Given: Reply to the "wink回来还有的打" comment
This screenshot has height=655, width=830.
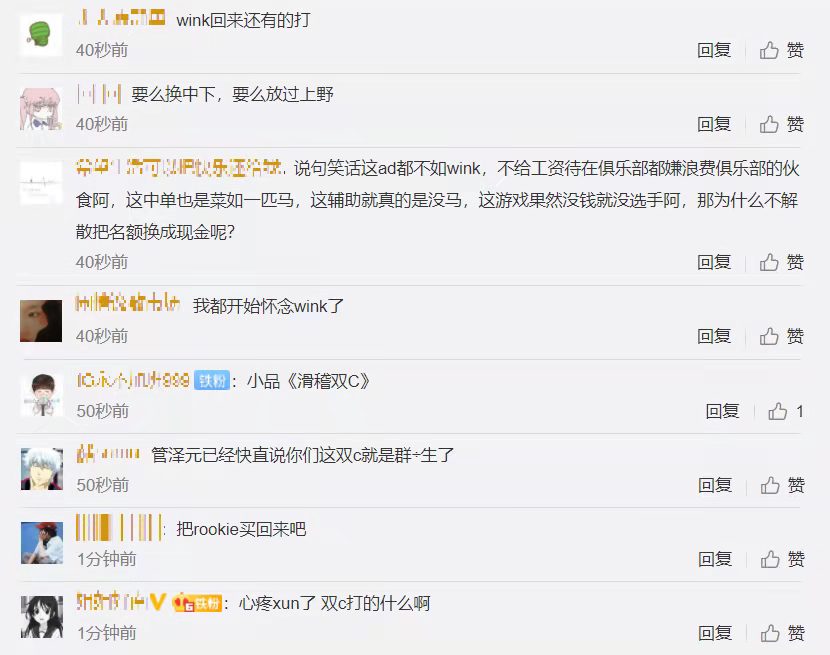Looking at the screenshot, I should [x=714, y=50].
